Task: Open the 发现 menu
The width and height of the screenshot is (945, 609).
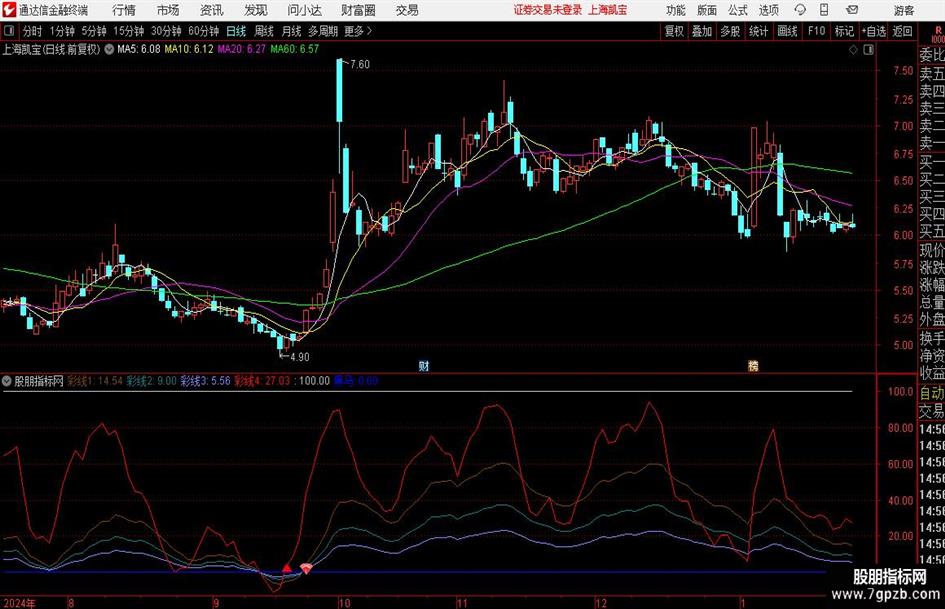Action: (x=256, y=10)
